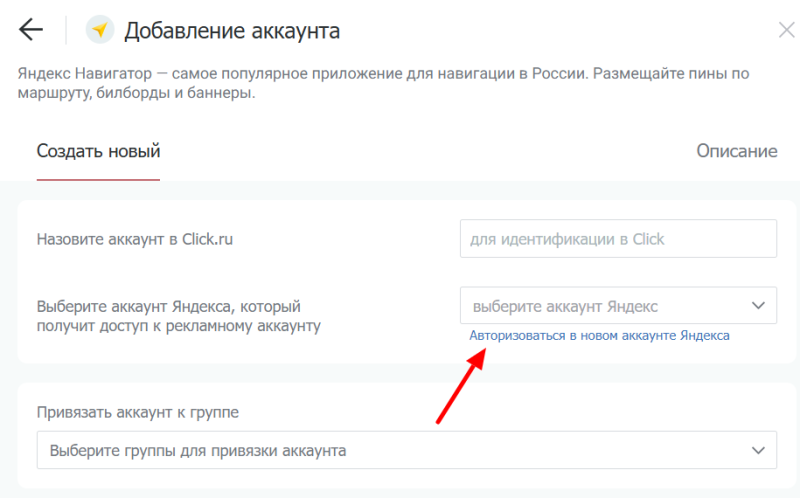Click the Выберите аккаунт Яндекса, который label
Screen dimensions: 800x498
click(179, 316)
